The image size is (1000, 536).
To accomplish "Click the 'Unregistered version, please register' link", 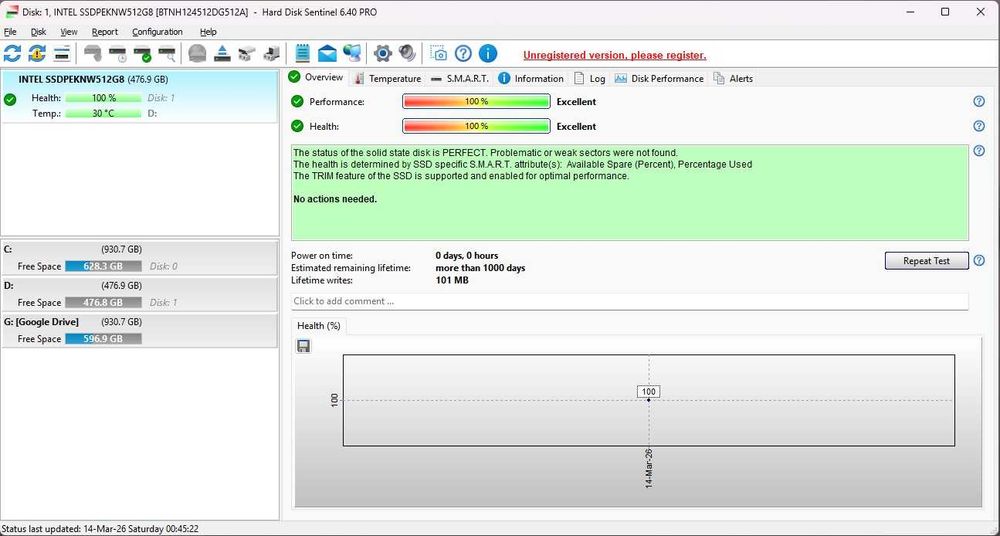I will pyautogui.click(x=615, y=56).
